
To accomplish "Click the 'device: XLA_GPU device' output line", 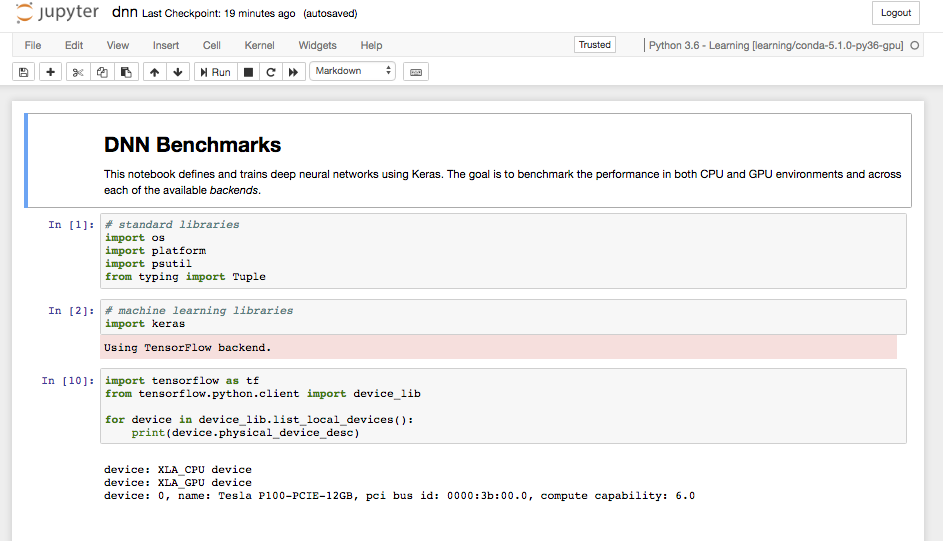I will 178,483.
